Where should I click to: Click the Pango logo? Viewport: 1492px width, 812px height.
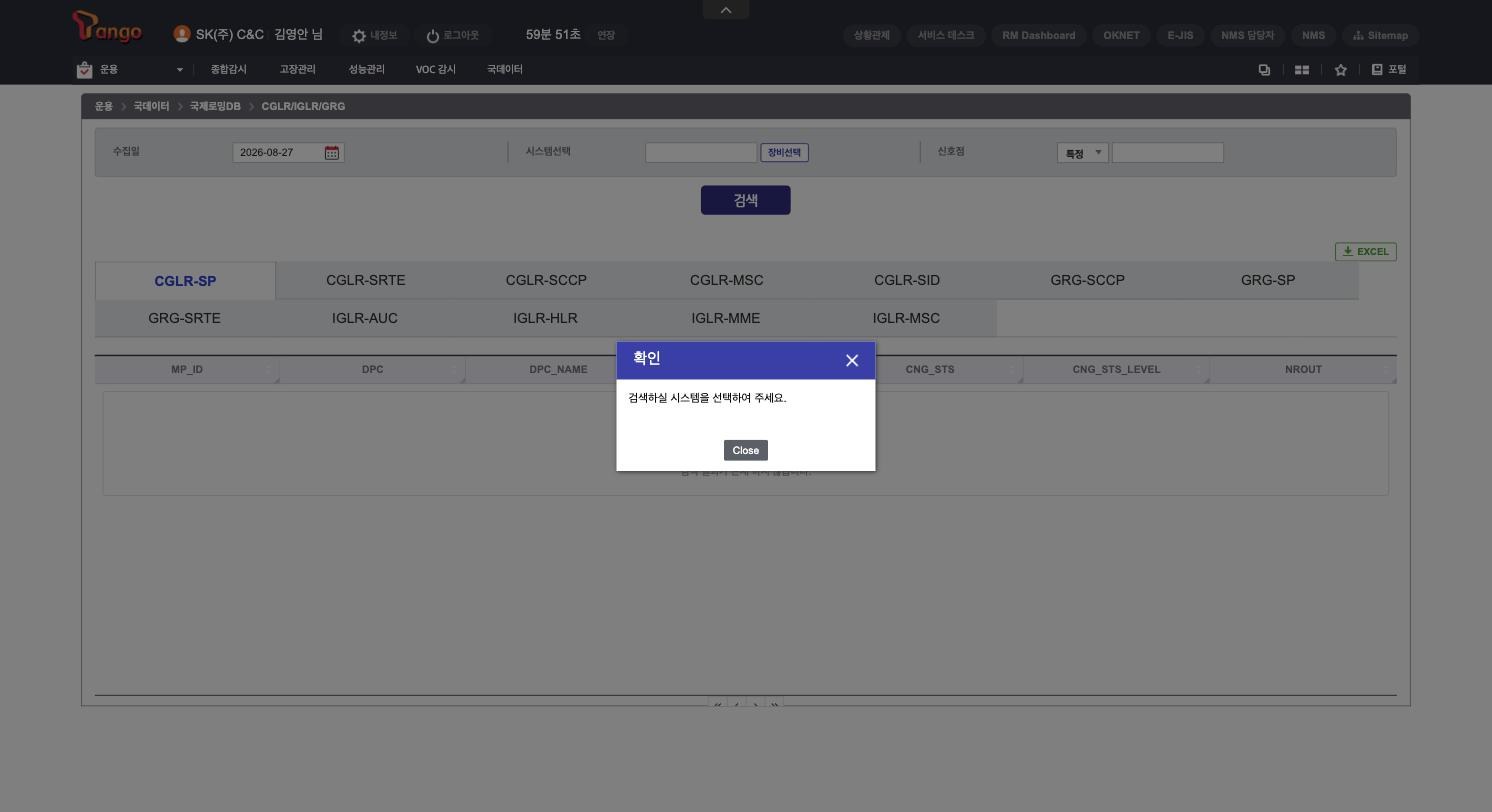pyautogui.click(x=107, y=28)
